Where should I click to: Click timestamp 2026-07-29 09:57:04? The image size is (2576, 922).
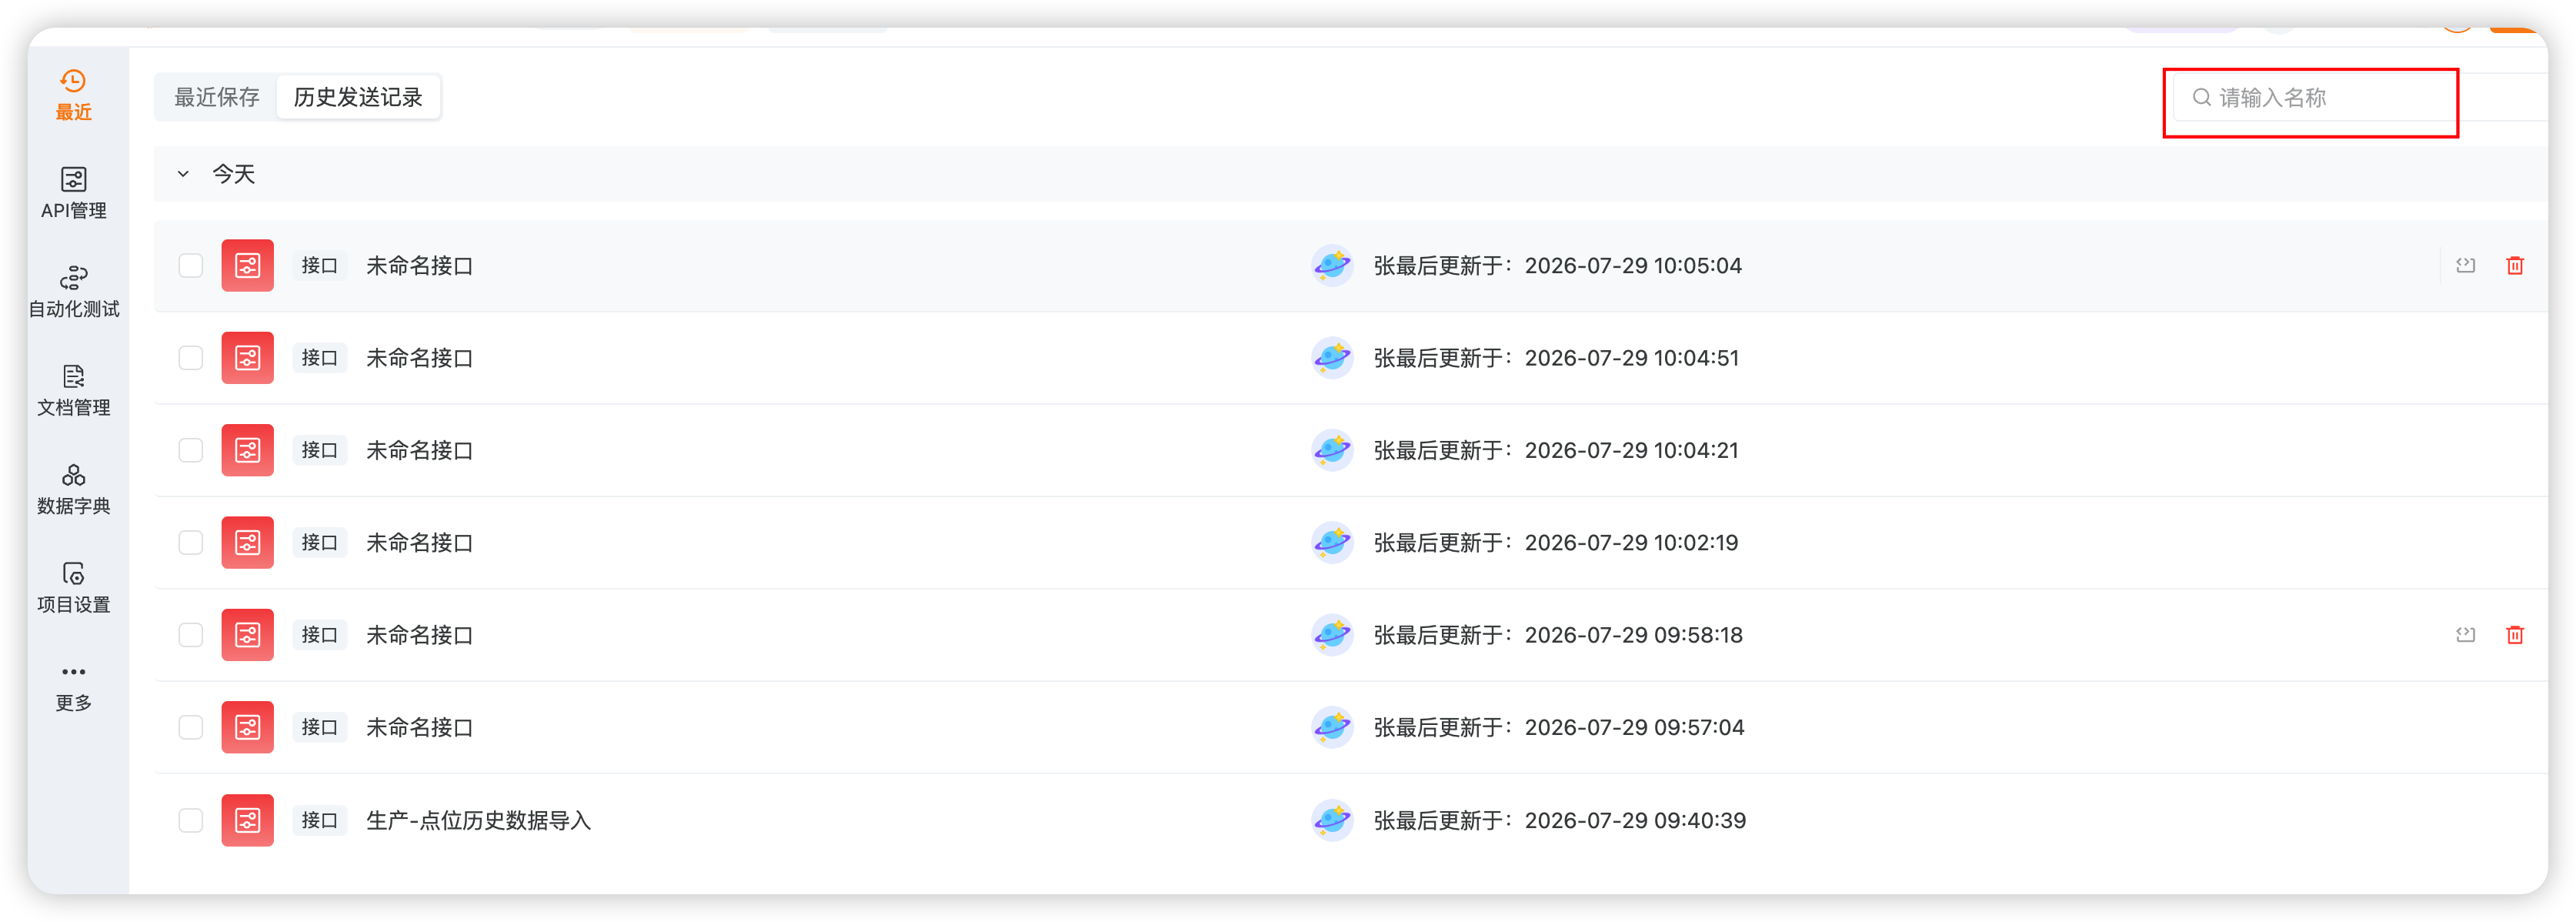[1634, 727]
